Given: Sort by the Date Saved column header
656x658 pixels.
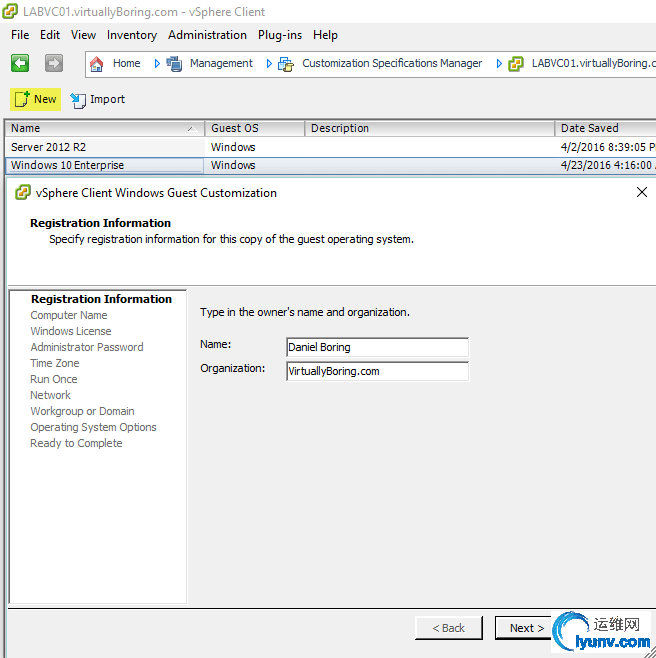Looking at the screenshot, I should click(605, 128).
